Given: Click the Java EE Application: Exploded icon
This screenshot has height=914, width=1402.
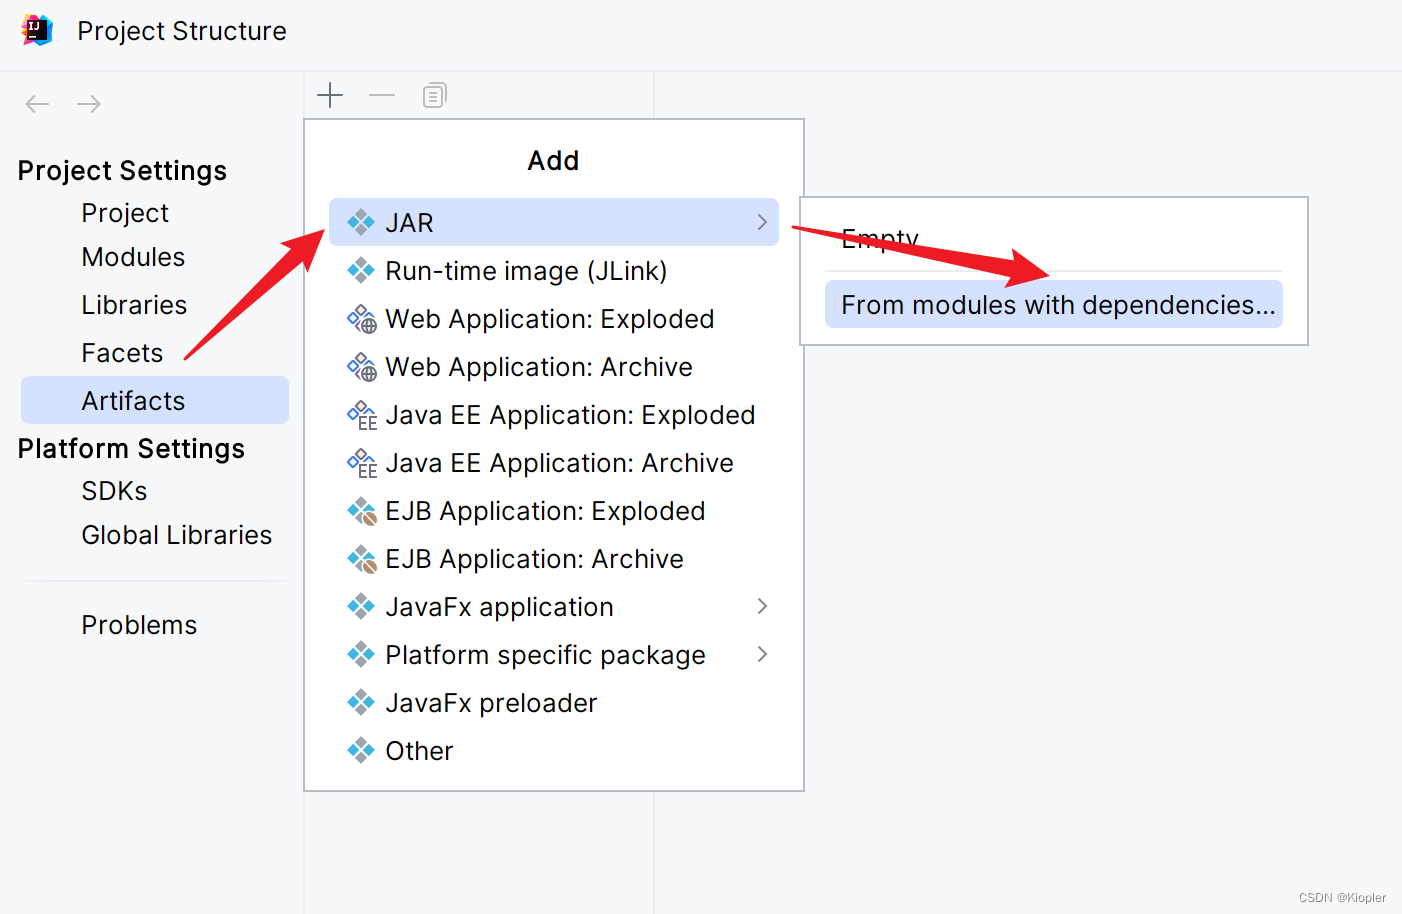Looking at the screenshot, I should pyautogui.click(x=362, y=415).
